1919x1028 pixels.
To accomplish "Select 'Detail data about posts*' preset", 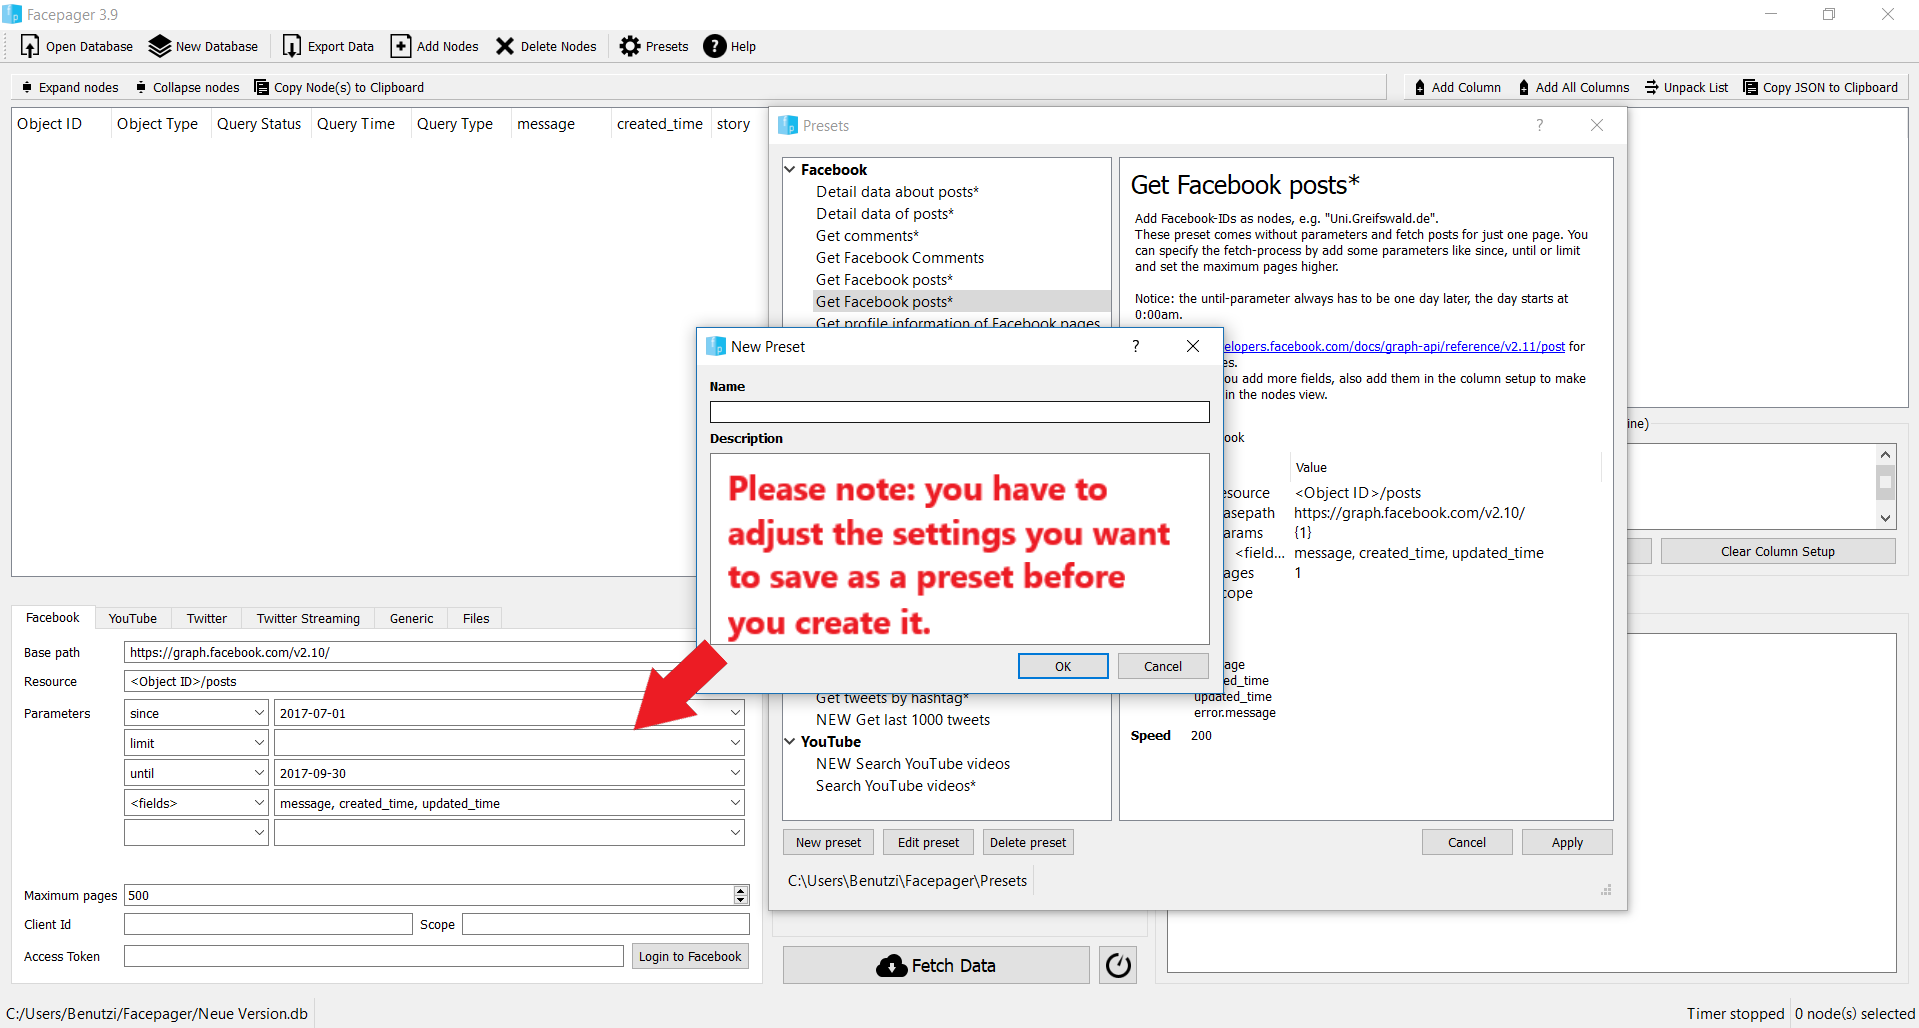I will [x=897, y=191].
